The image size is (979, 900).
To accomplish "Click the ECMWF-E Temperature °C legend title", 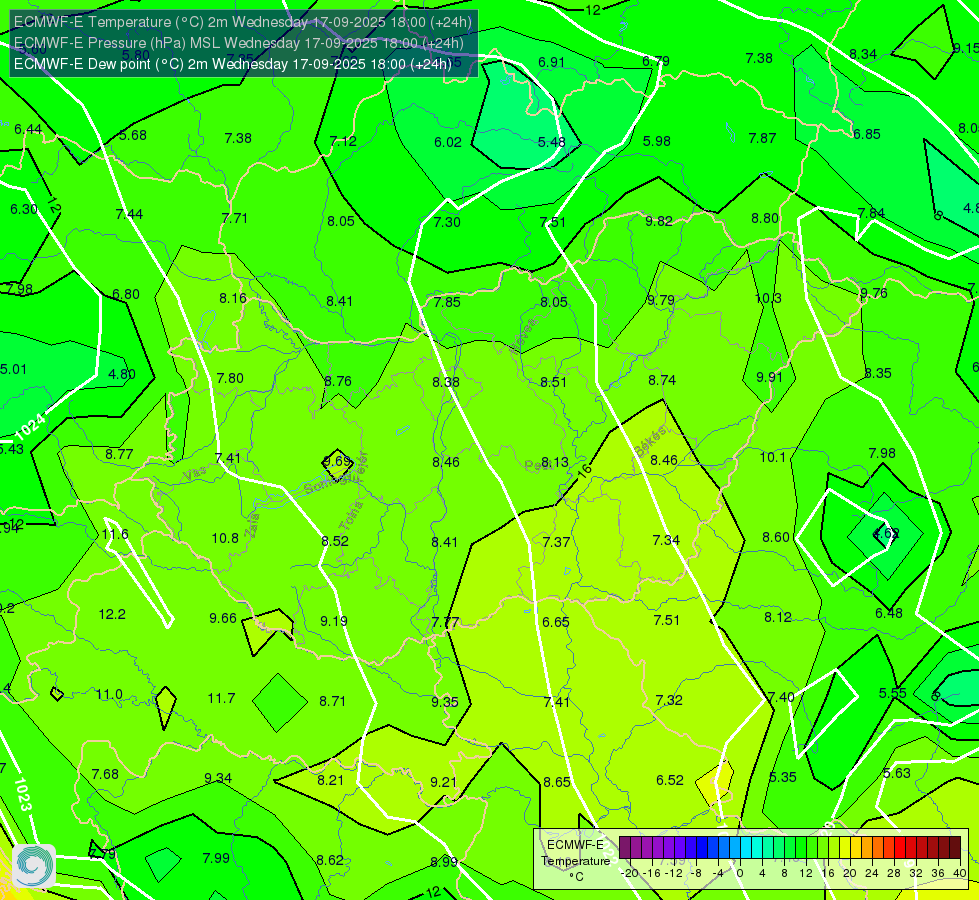I will [x=576, y=861].
